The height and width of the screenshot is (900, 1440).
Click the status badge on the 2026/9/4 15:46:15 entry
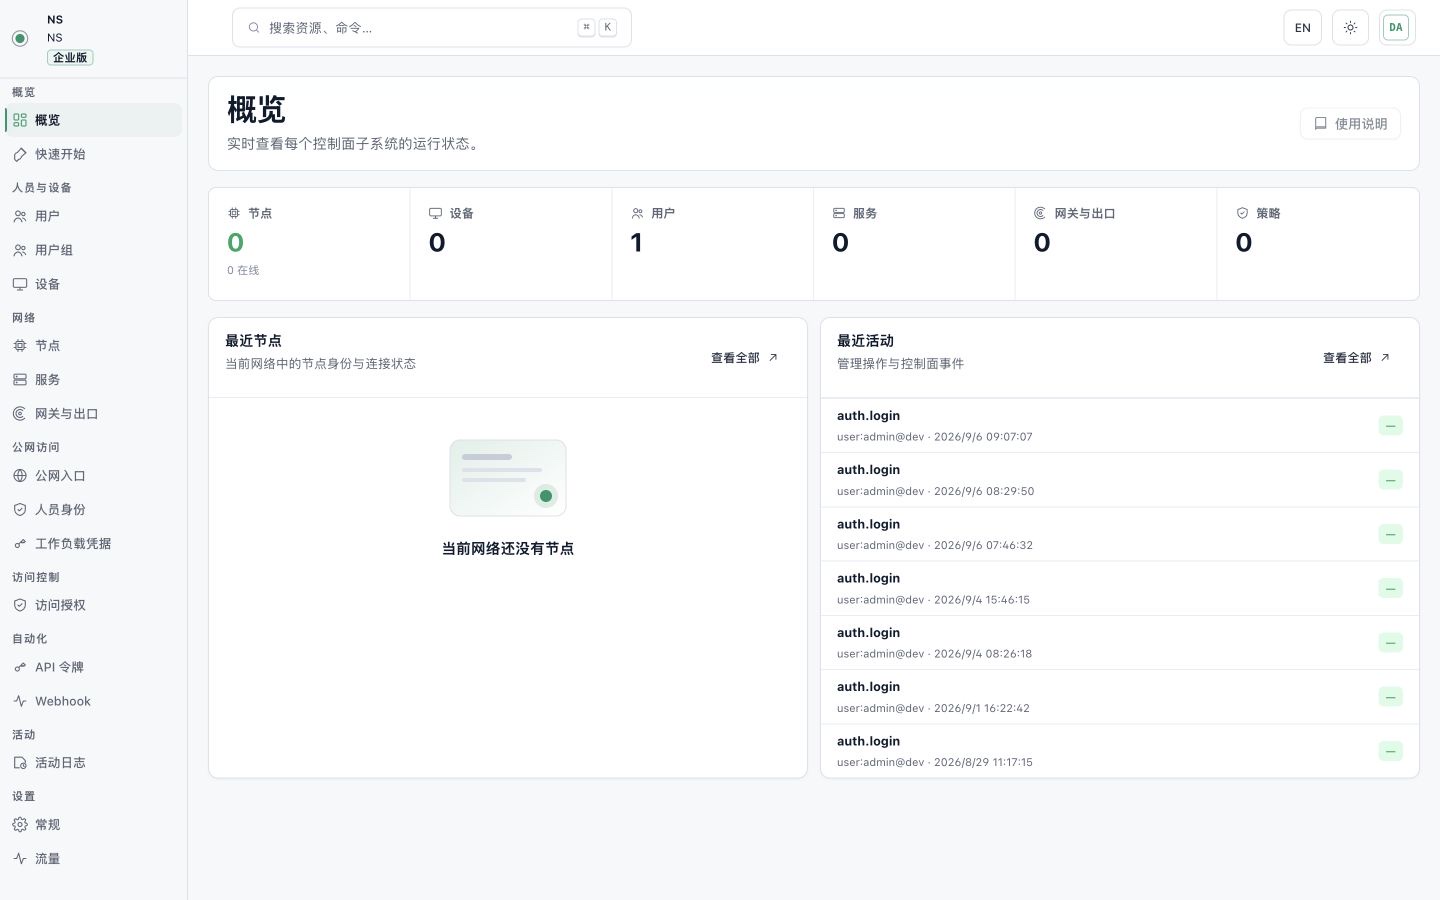pos(1390,589)
